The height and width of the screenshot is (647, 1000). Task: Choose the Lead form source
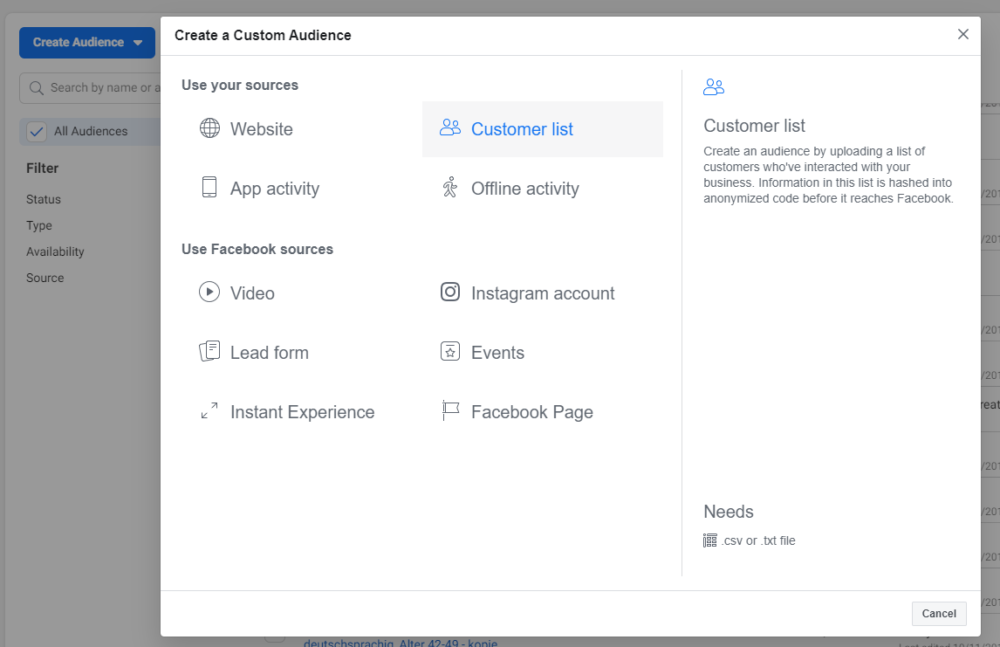[302, 352]
